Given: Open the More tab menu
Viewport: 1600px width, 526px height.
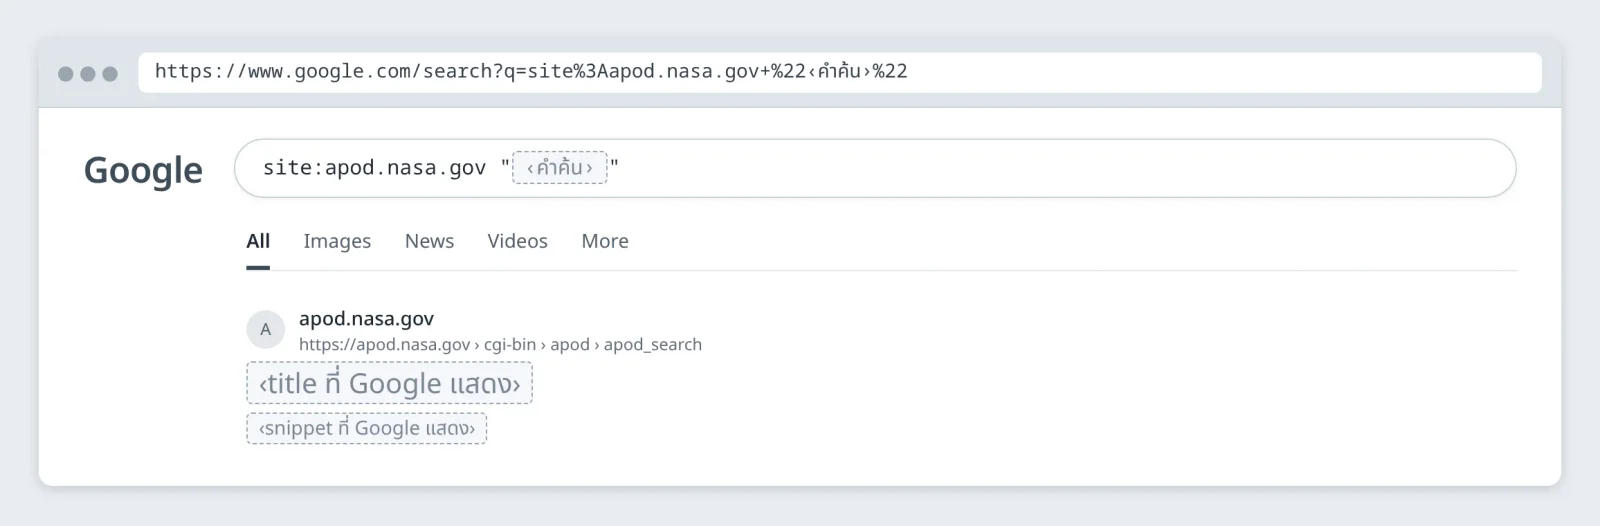Looking at the screenshot, I should [x=605, y=241].
